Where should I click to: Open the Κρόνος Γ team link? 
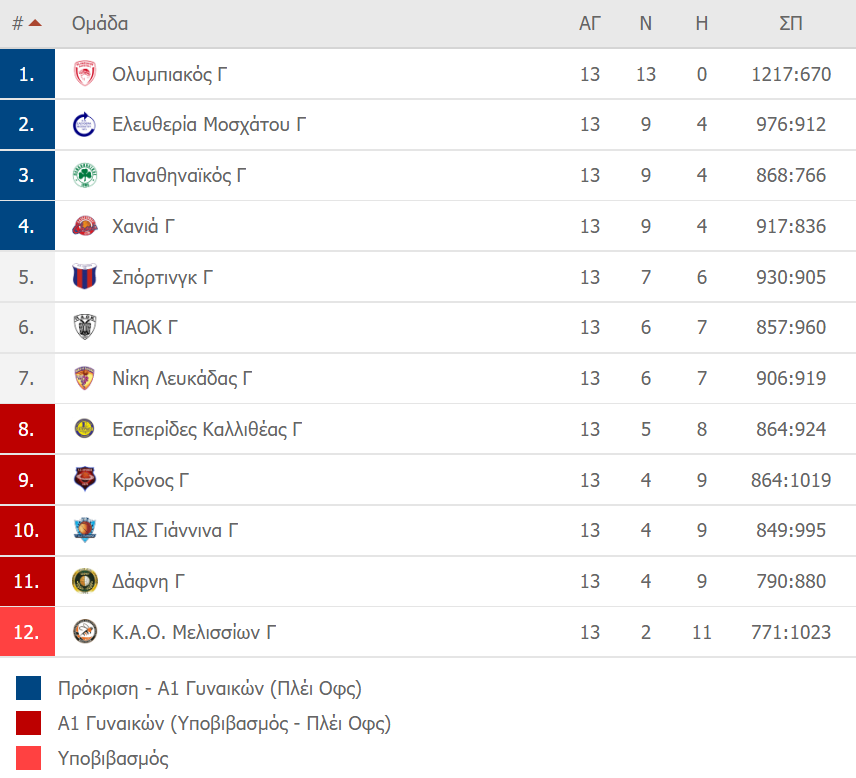point(150,480)
